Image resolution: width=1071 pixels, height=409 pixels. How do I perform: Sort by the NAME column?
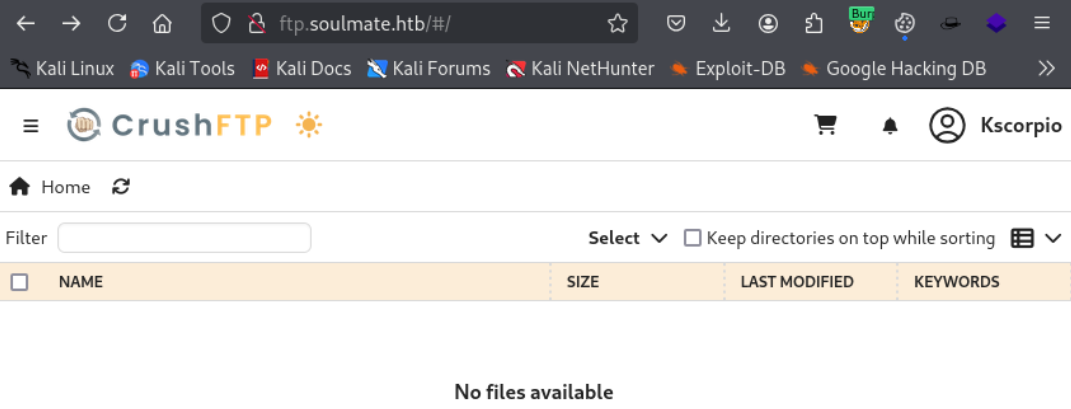coord(81,281)
